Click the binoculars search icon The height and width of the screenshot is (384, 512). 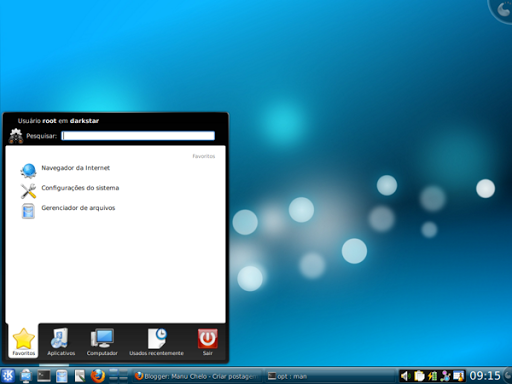[16, 136]
